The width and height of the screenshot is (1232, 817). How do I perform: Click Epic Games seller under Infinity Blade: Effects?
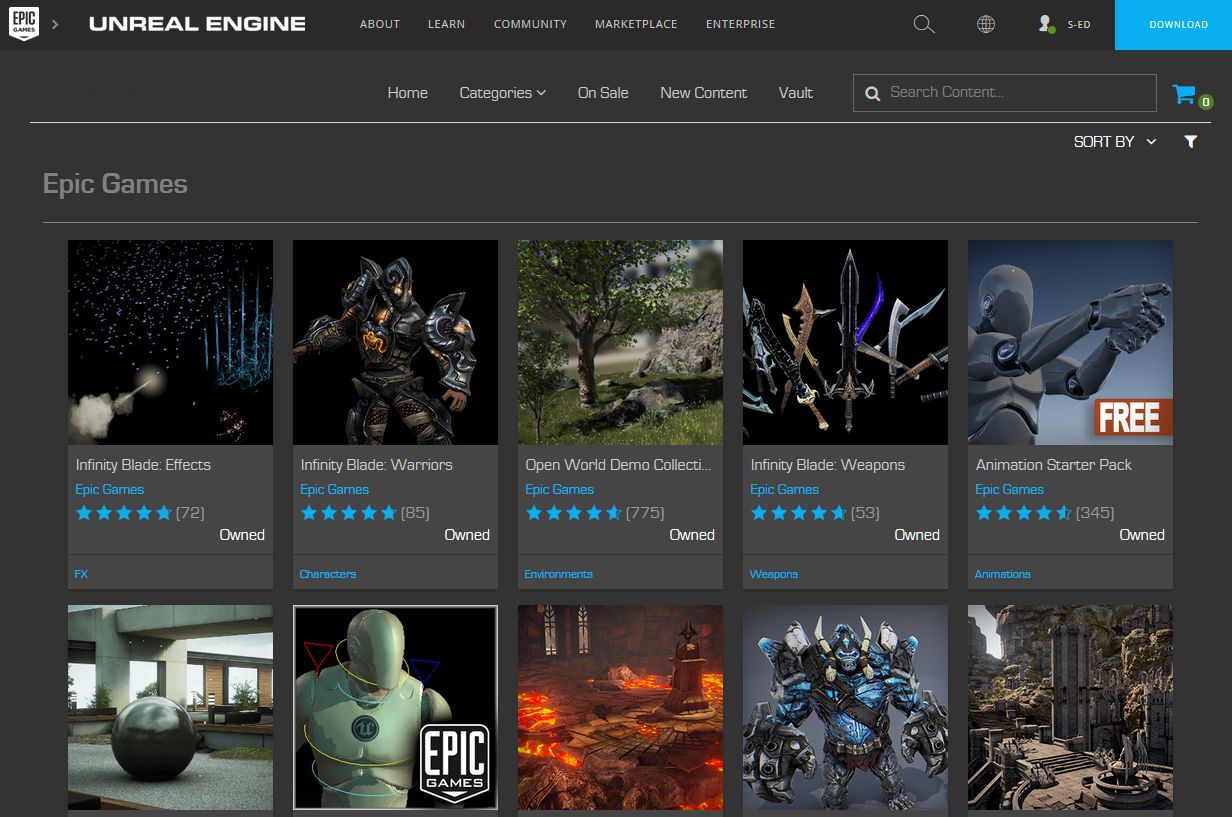(109, 489)
